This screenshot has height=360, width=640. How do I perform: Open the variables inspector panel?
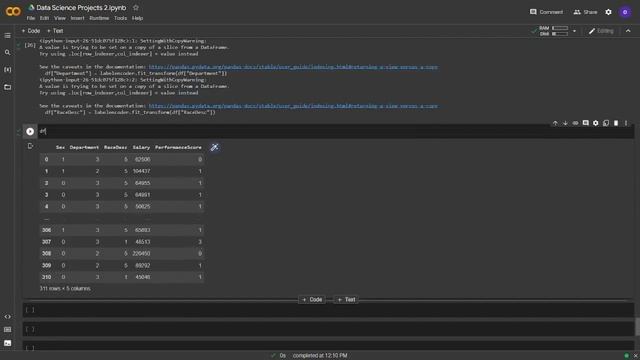[x=7, y=70]
